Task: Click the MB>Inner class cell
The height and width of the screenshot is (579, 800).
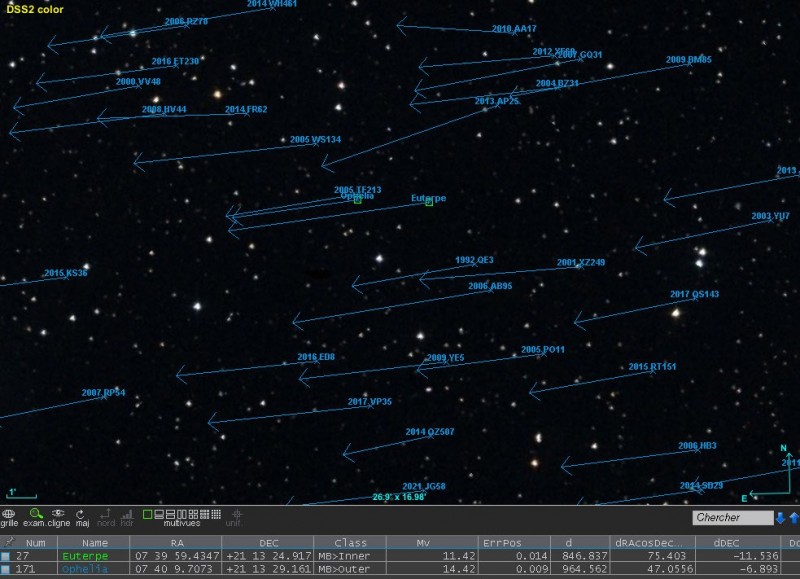Action: point(344,556)
